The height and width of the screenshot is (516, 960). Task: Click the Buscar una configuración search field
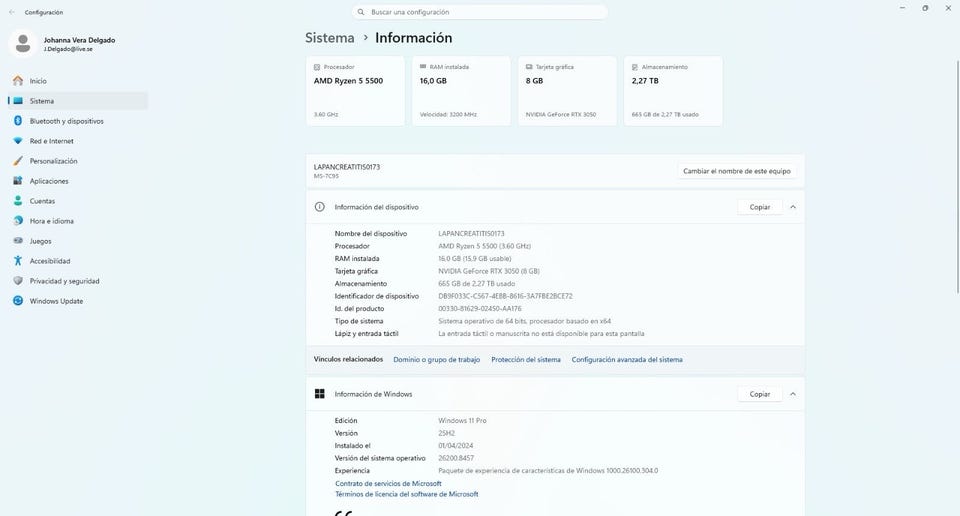click(479, 12)
